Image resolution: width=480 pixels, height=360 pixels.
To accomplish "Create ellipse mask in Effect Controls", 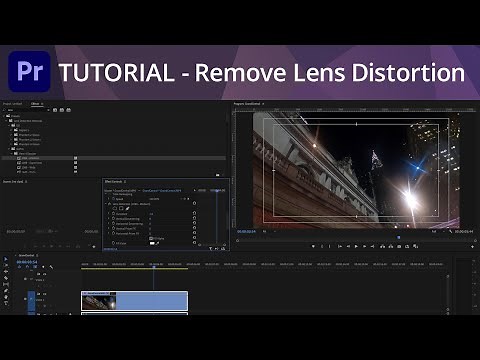I will click(115, 208).
